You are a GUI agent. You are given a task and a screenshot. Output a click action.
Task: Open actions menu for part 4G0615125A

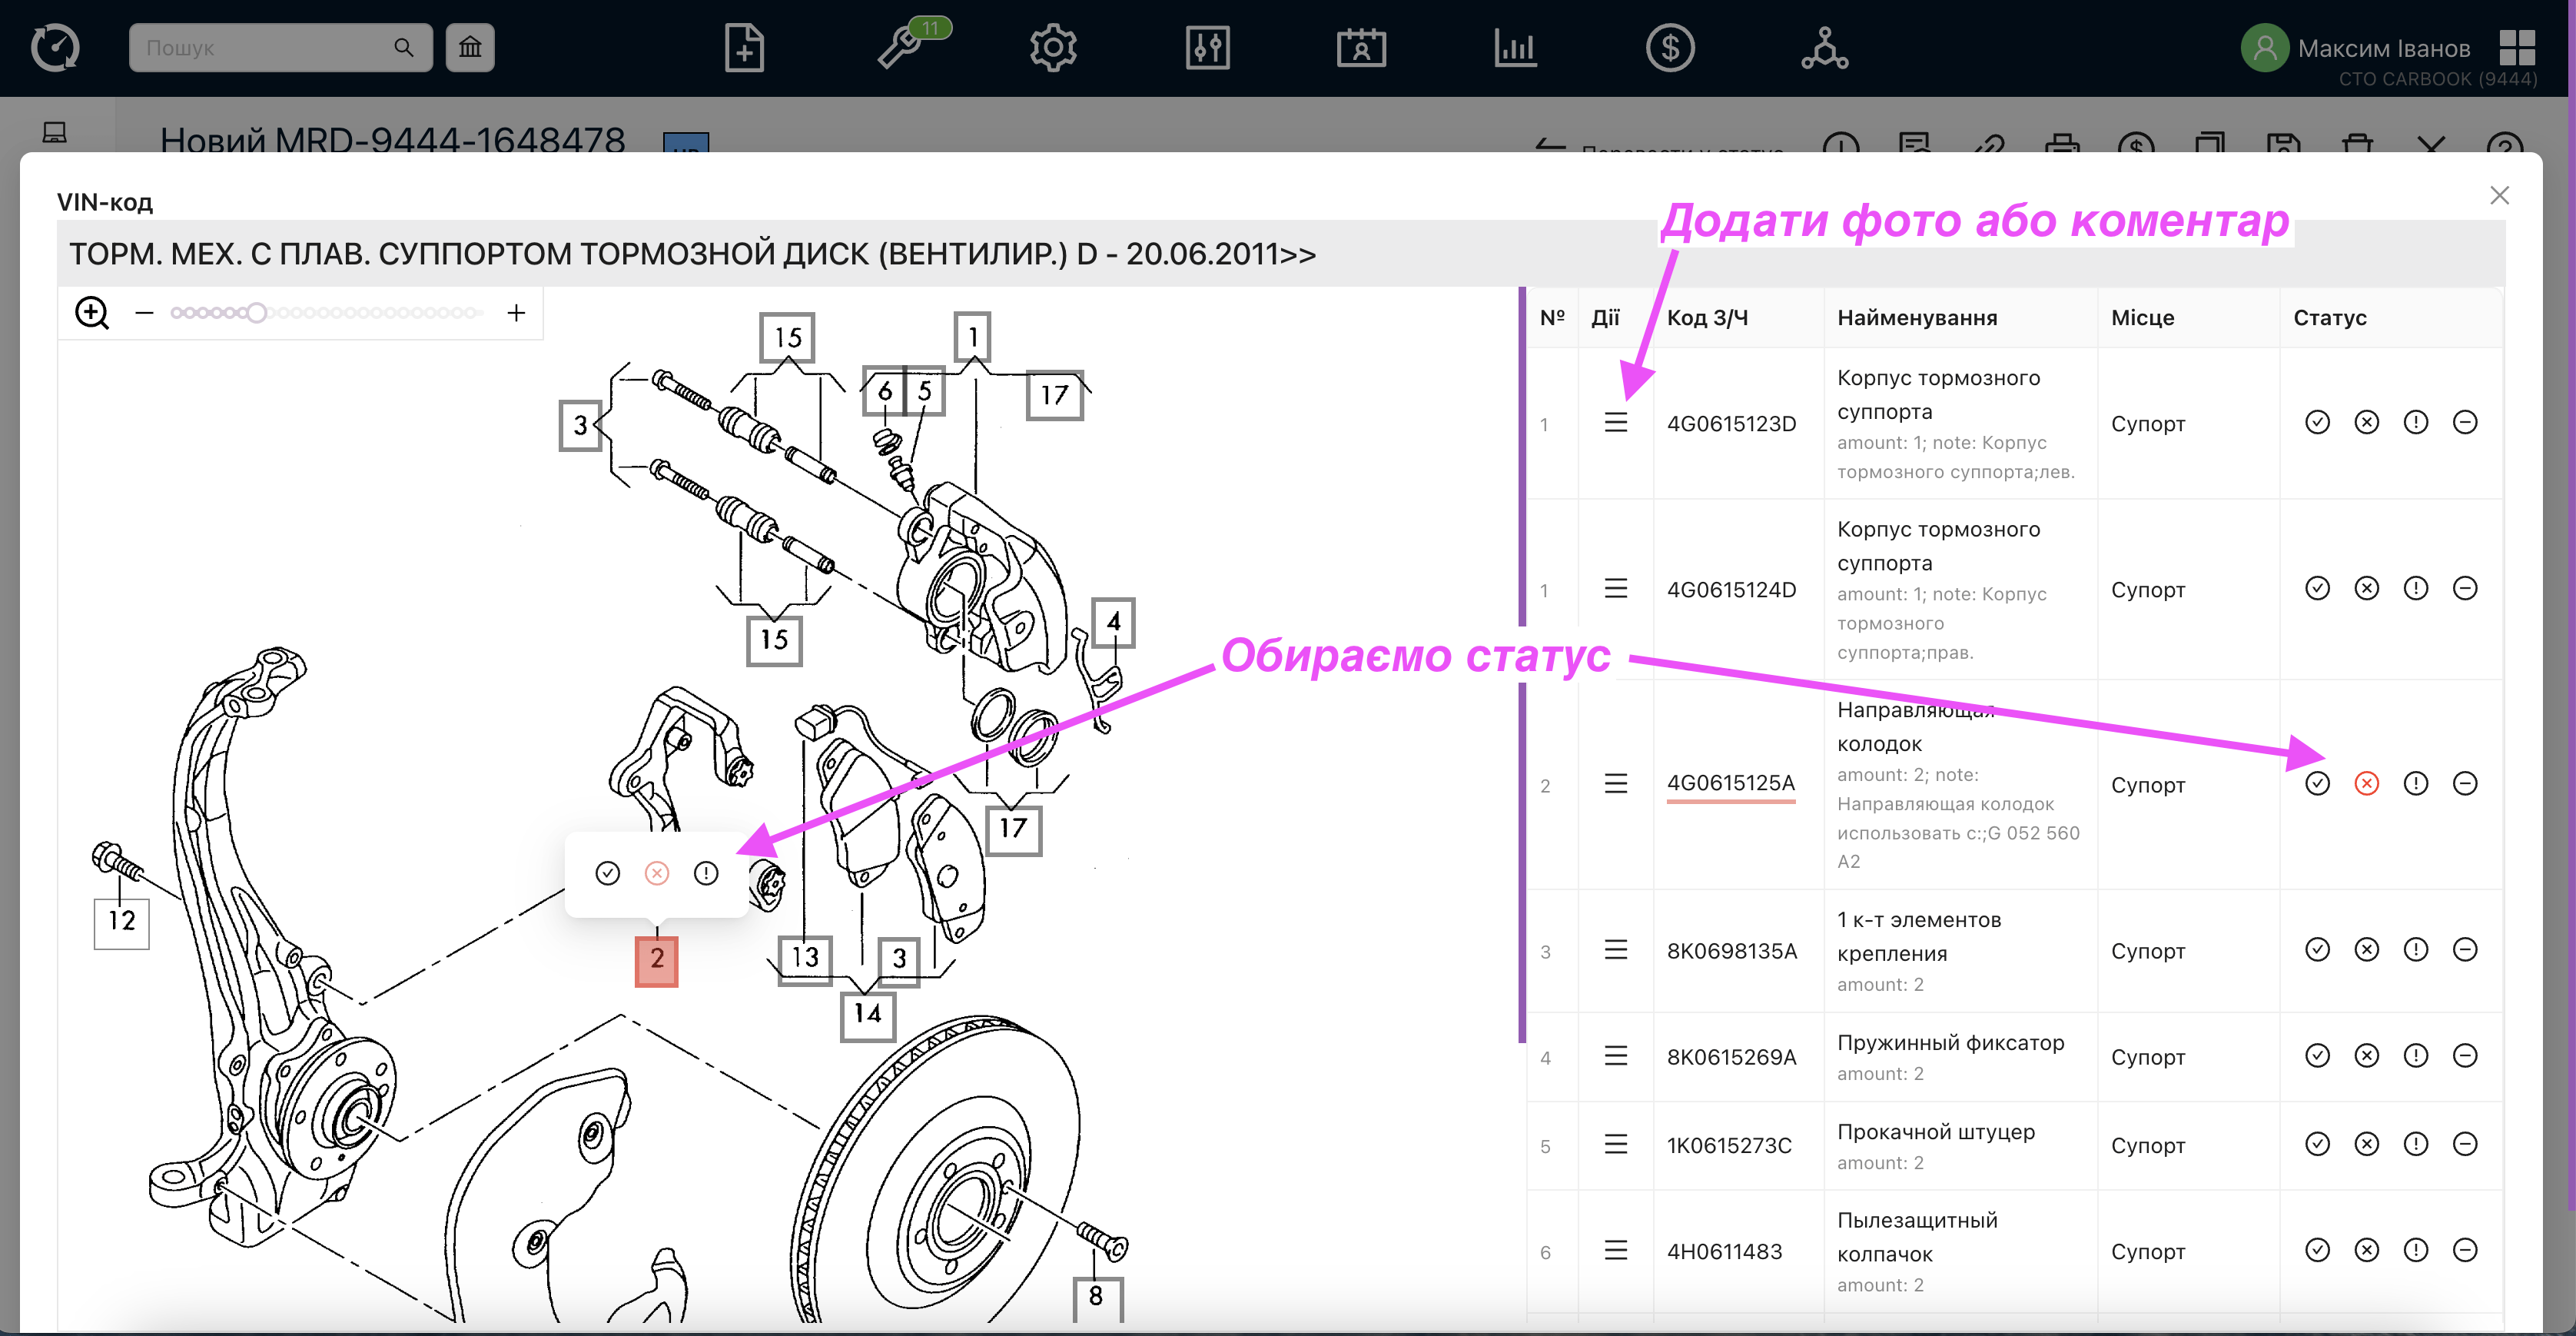pyautogui.click(x=1615, y=783)
